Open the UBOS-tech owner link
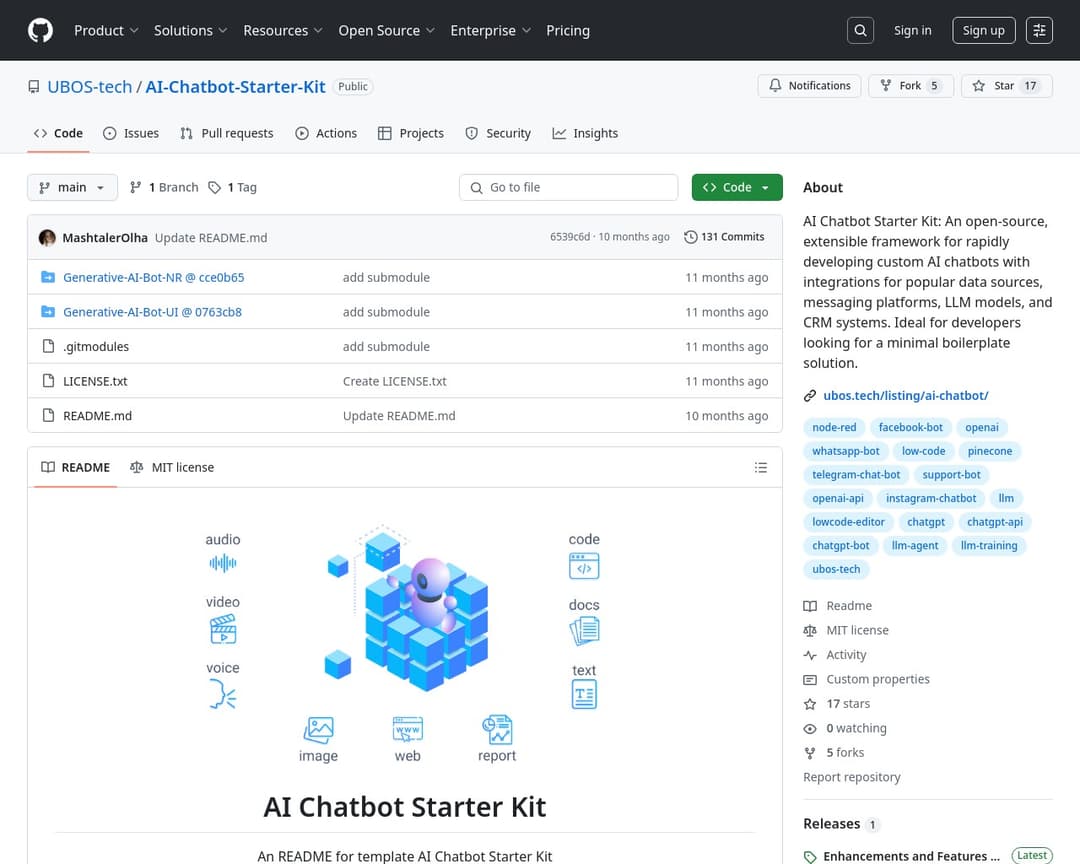This screenshot has height=864, width=1080. 90,87
